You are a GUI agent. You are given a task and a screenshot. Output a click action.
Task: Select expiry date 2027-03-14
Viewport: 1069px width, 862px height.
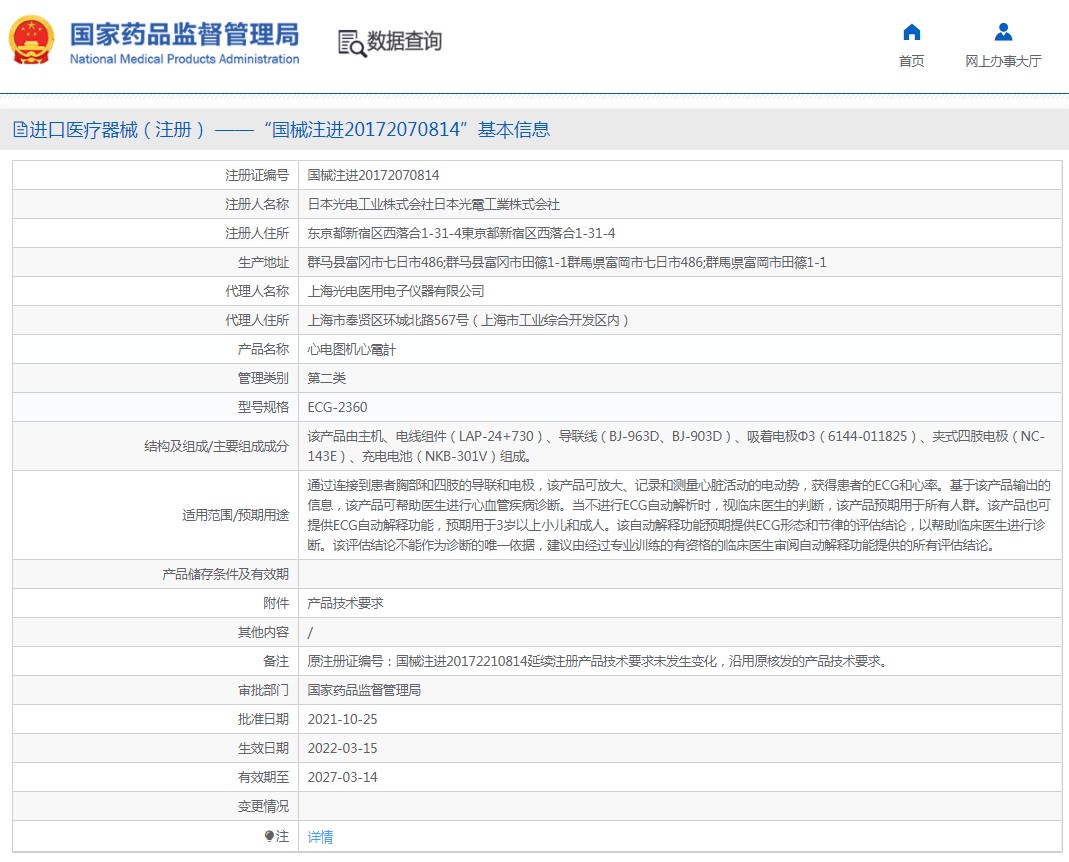[342, 777]
